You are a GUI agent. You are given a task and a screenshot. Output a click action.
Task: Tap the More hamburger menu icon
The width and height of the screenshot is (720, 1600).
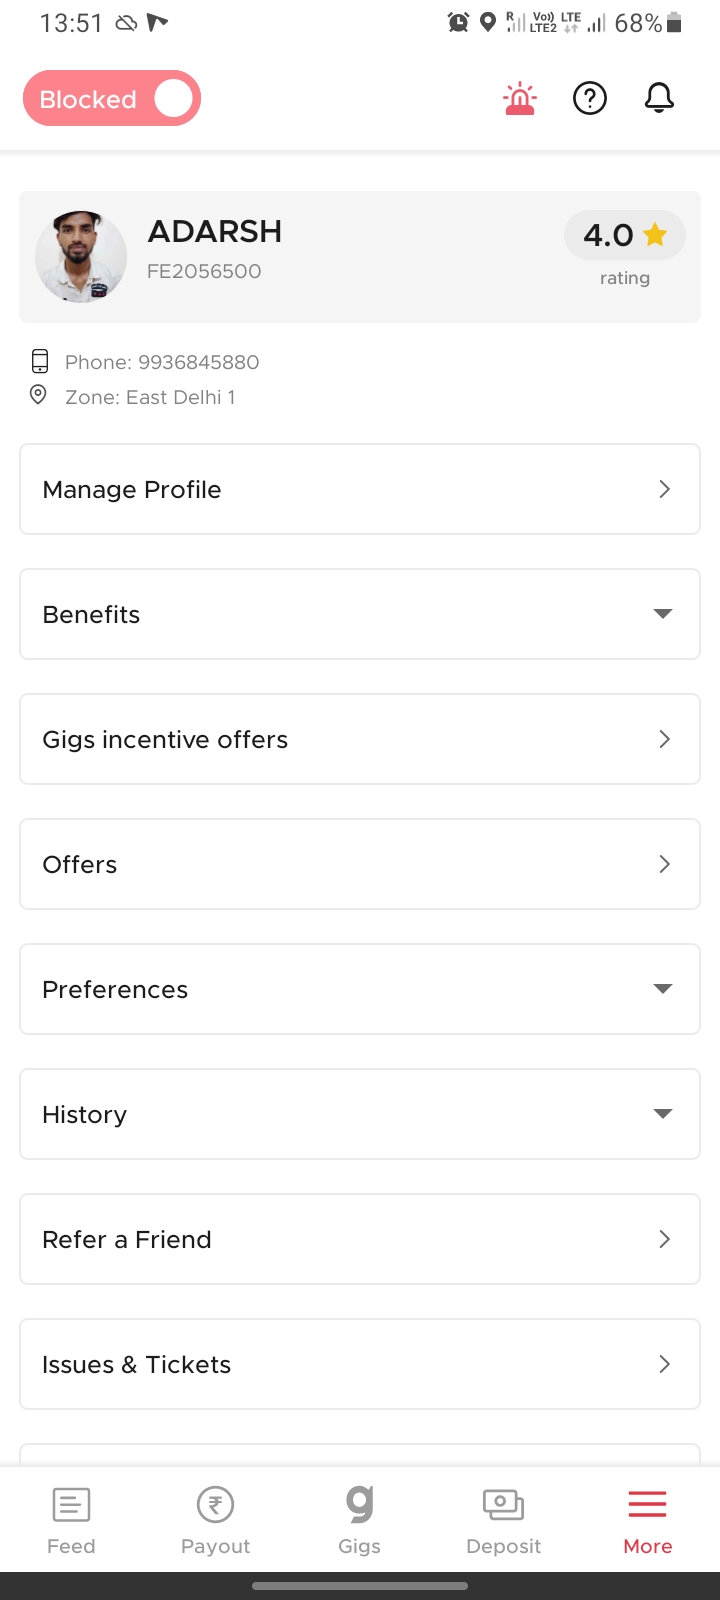tap(647, 1504)
